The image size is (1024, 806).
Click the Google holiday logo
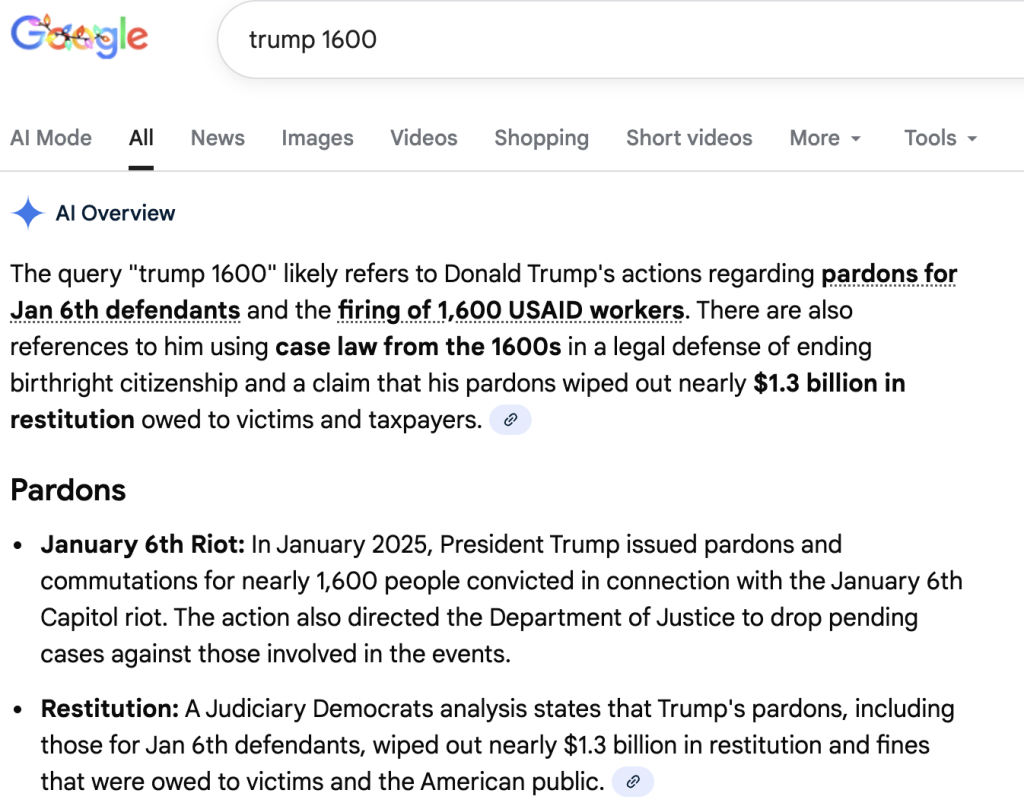(x=79, y=39)
